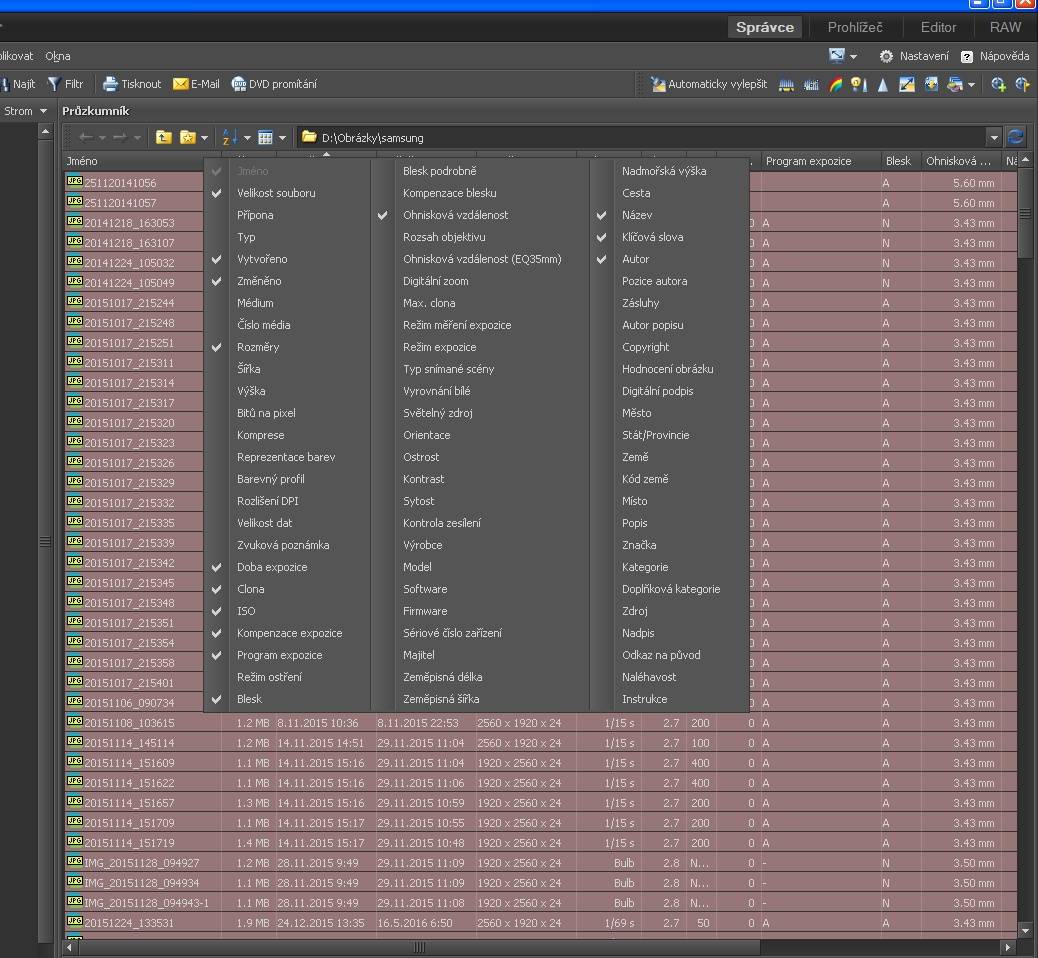Open the favorite folders dropdown arrow
The width and height of the screenshot is (1038, 958).
tap(205, 138)
